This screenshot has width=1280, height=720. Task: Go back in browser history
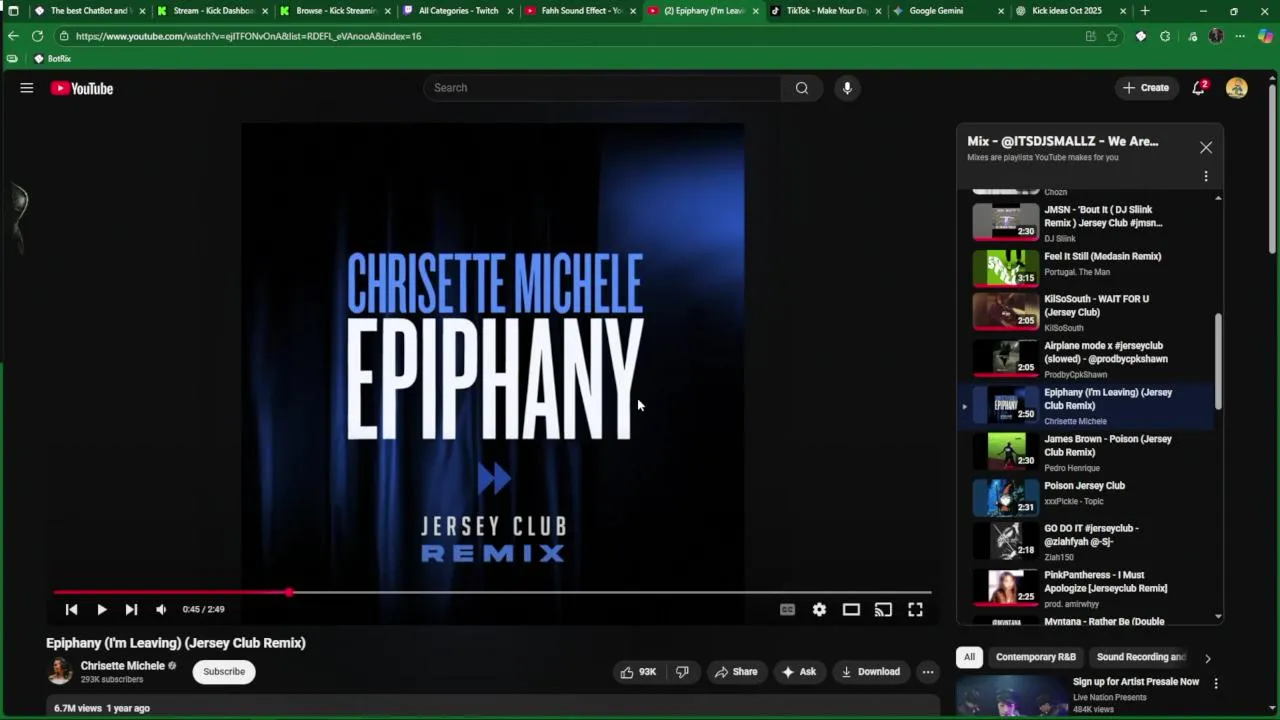click(13, 36)
